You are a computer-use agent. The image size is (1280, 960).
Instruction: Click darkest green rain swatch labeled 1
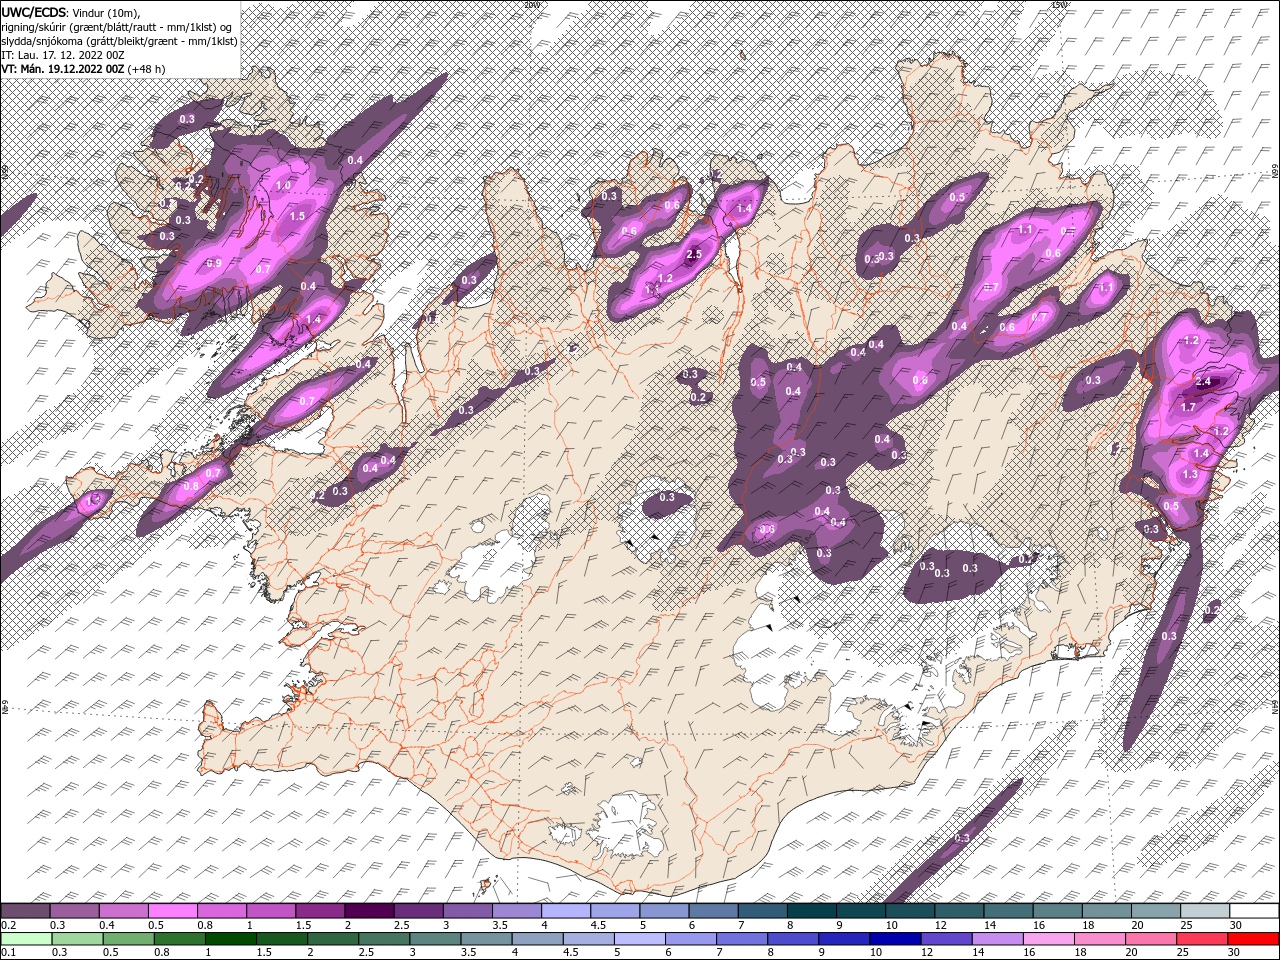point(231,939)
